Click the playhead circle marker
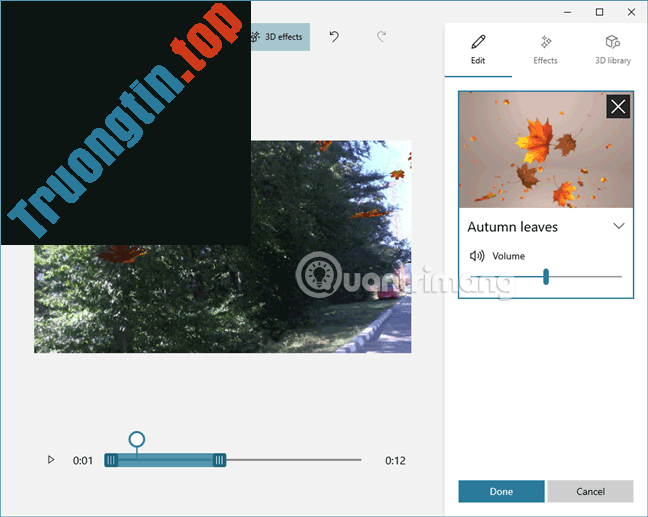This screenshot has width=648, height=517. click(x=137, y=439)
